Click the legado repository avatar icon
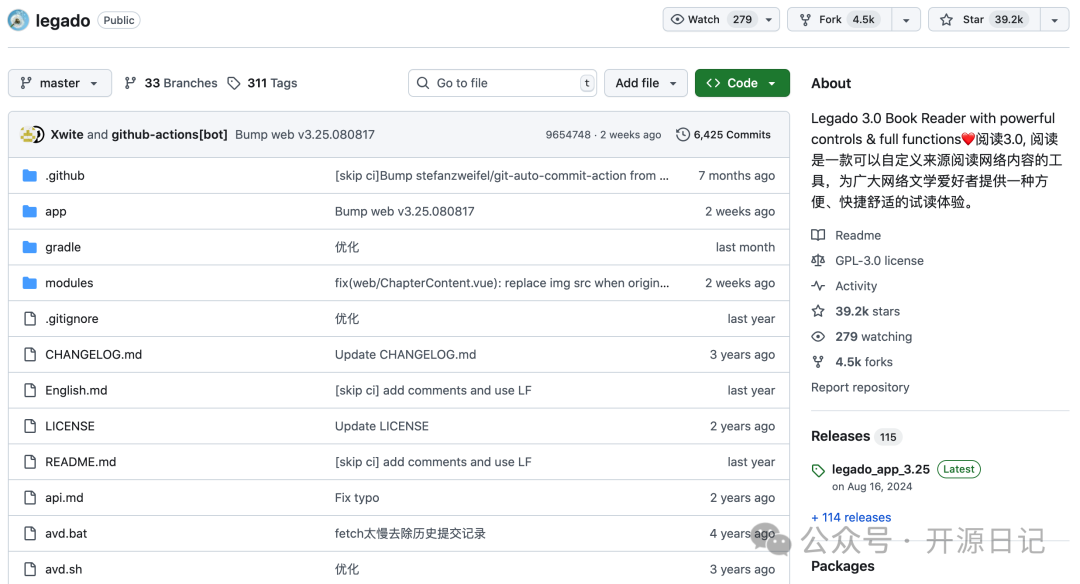Screen dimensions: 1080x584 (19, 20)
